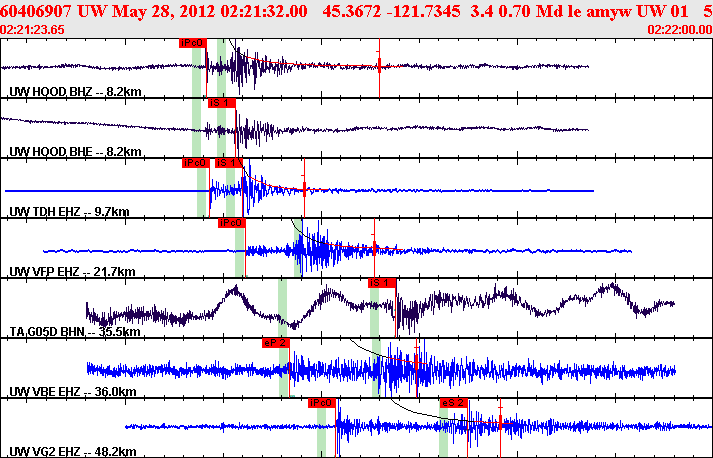Click the 'UW HOOD BHE -- 8.2km' station label
713x458 pixels.
coord(75,152)
